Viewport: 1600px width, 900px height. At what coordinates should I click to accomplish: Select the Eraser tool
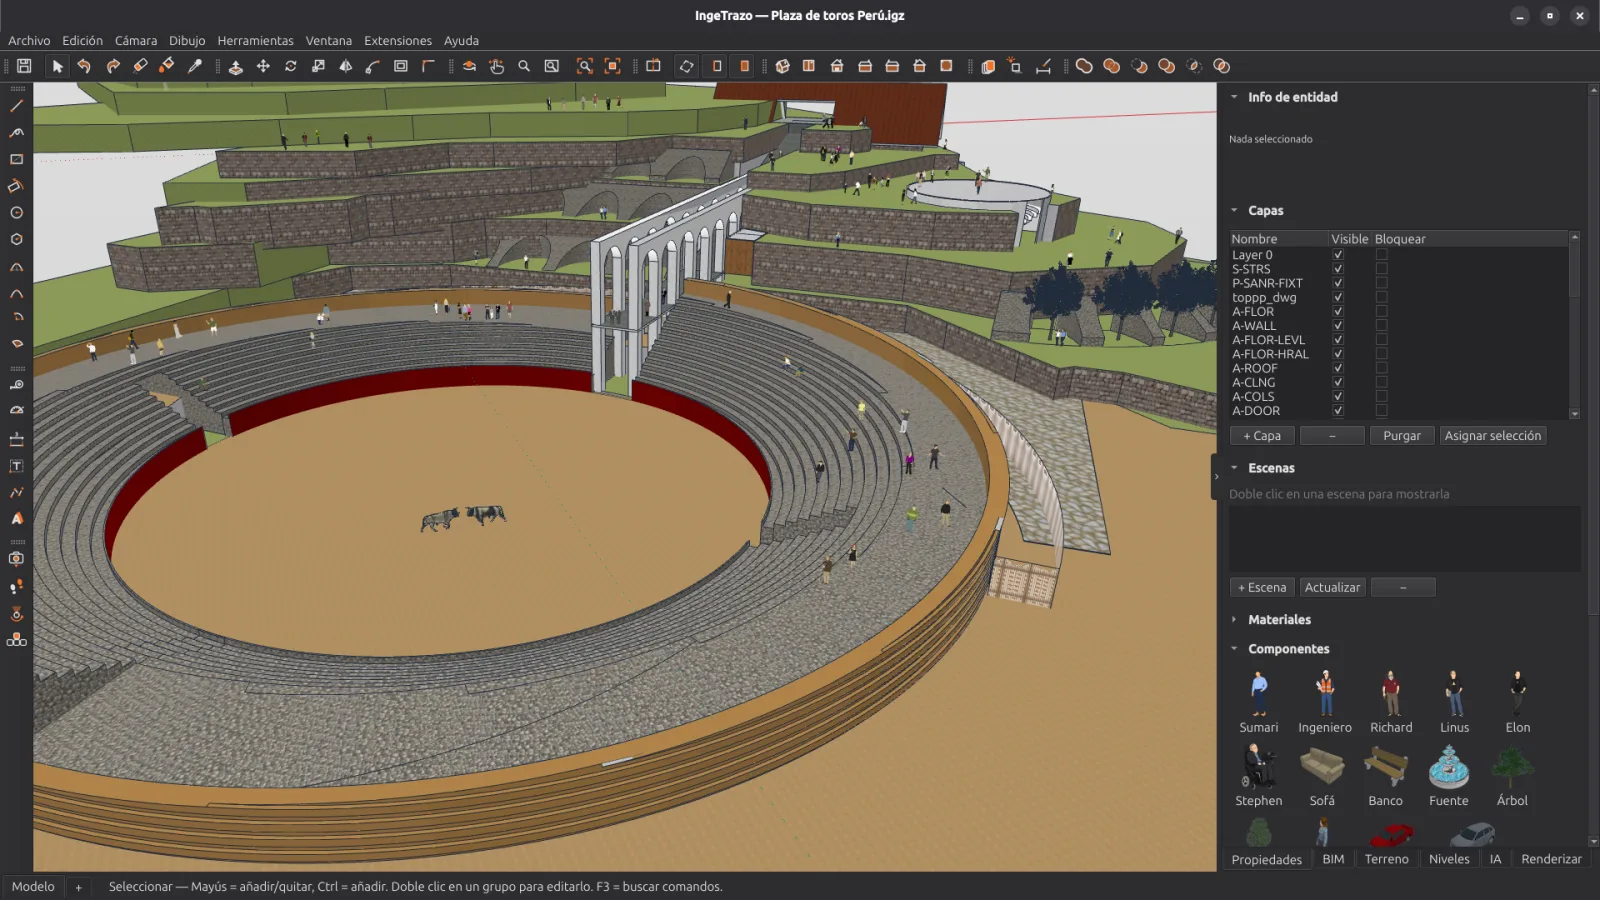coord(140,66)
